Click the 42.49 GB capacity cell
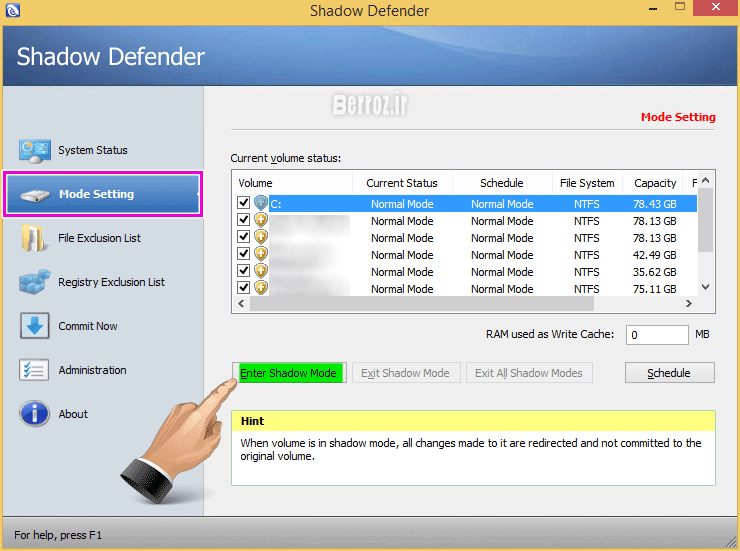This screenshot has width=740, height=551. [655, 255]
